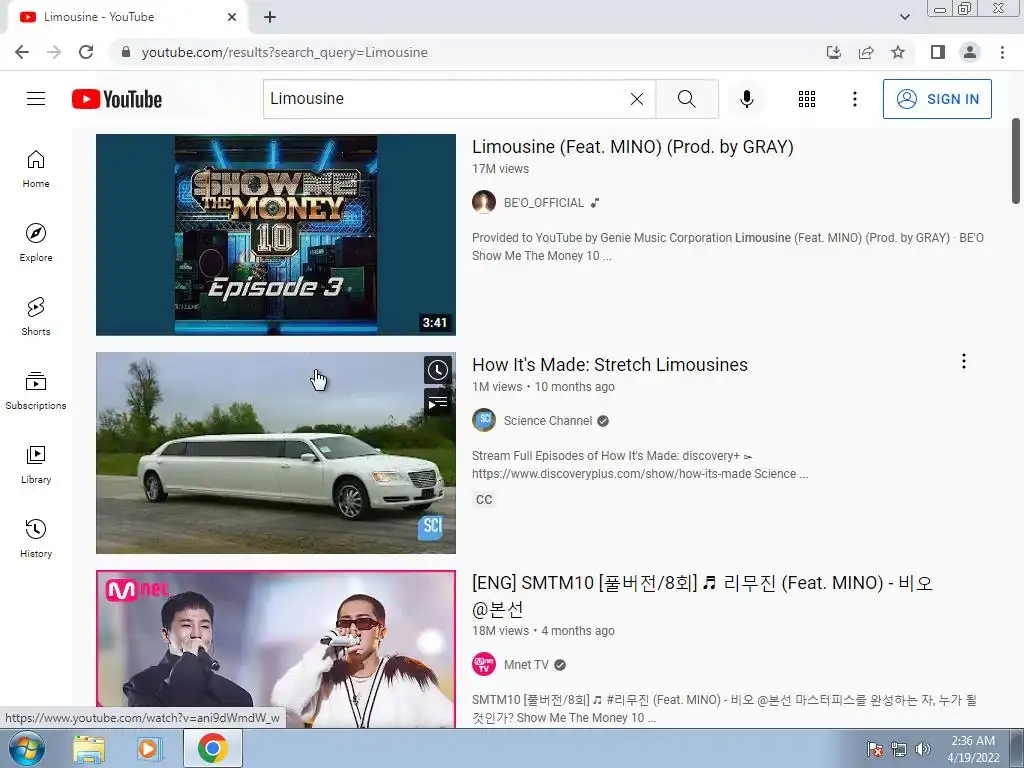This screenshot has height=768, width=1024.
Task: Go forward with the browser forward arrow
Action: pos(54,52)
